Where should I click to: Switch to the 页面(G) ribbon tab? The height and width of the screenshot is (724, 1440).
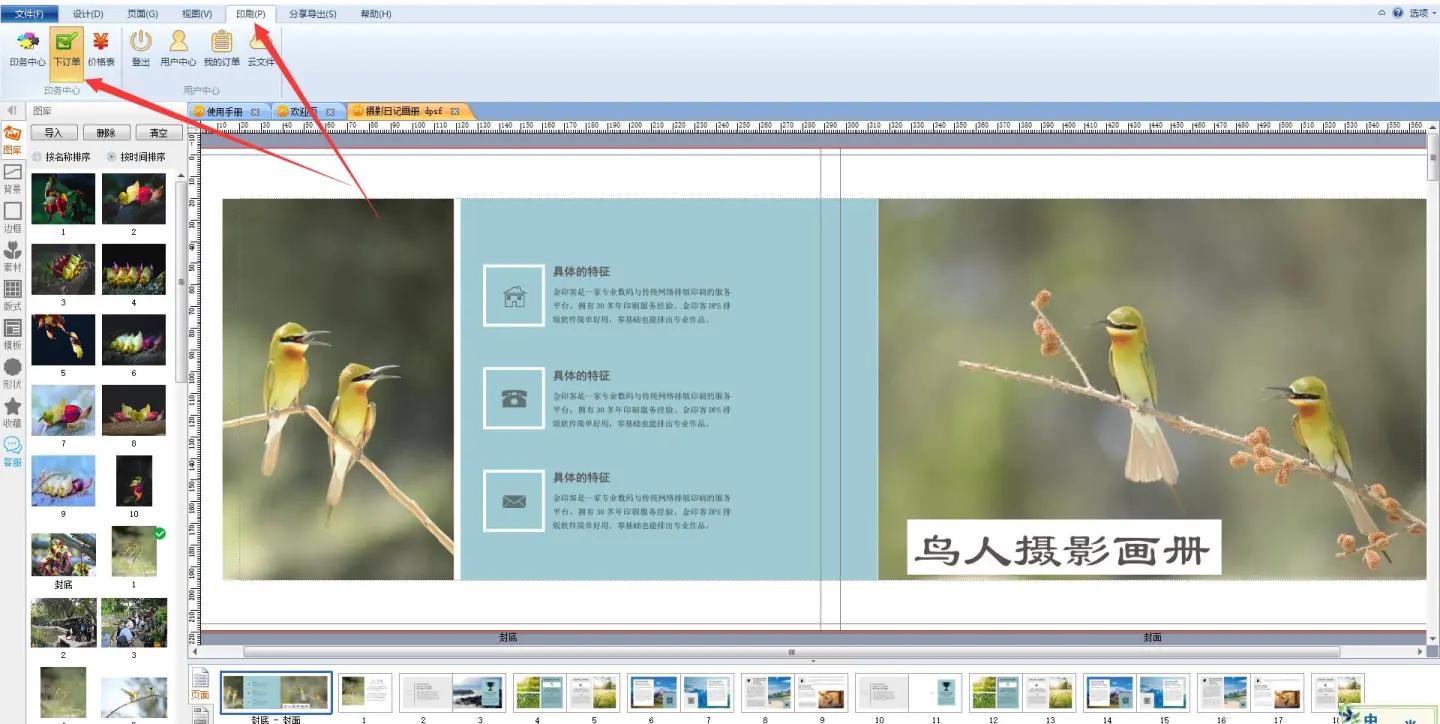(x=143, y=14)
